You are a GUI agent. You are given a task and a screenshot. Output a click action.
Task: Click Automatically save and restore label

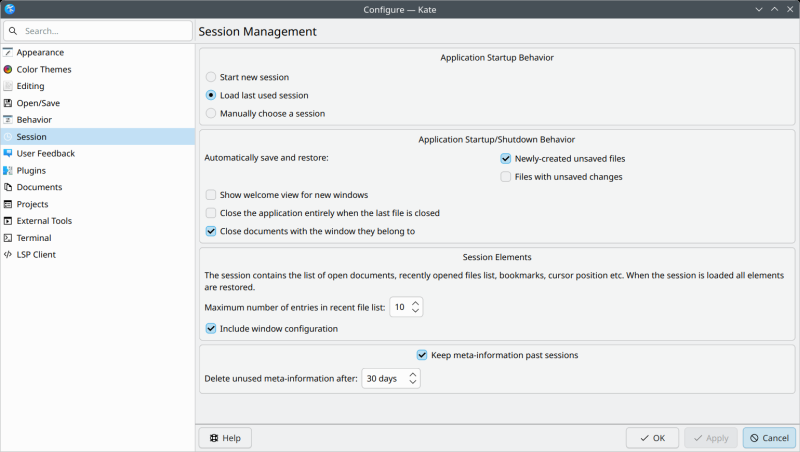click(x=267, y=158)
